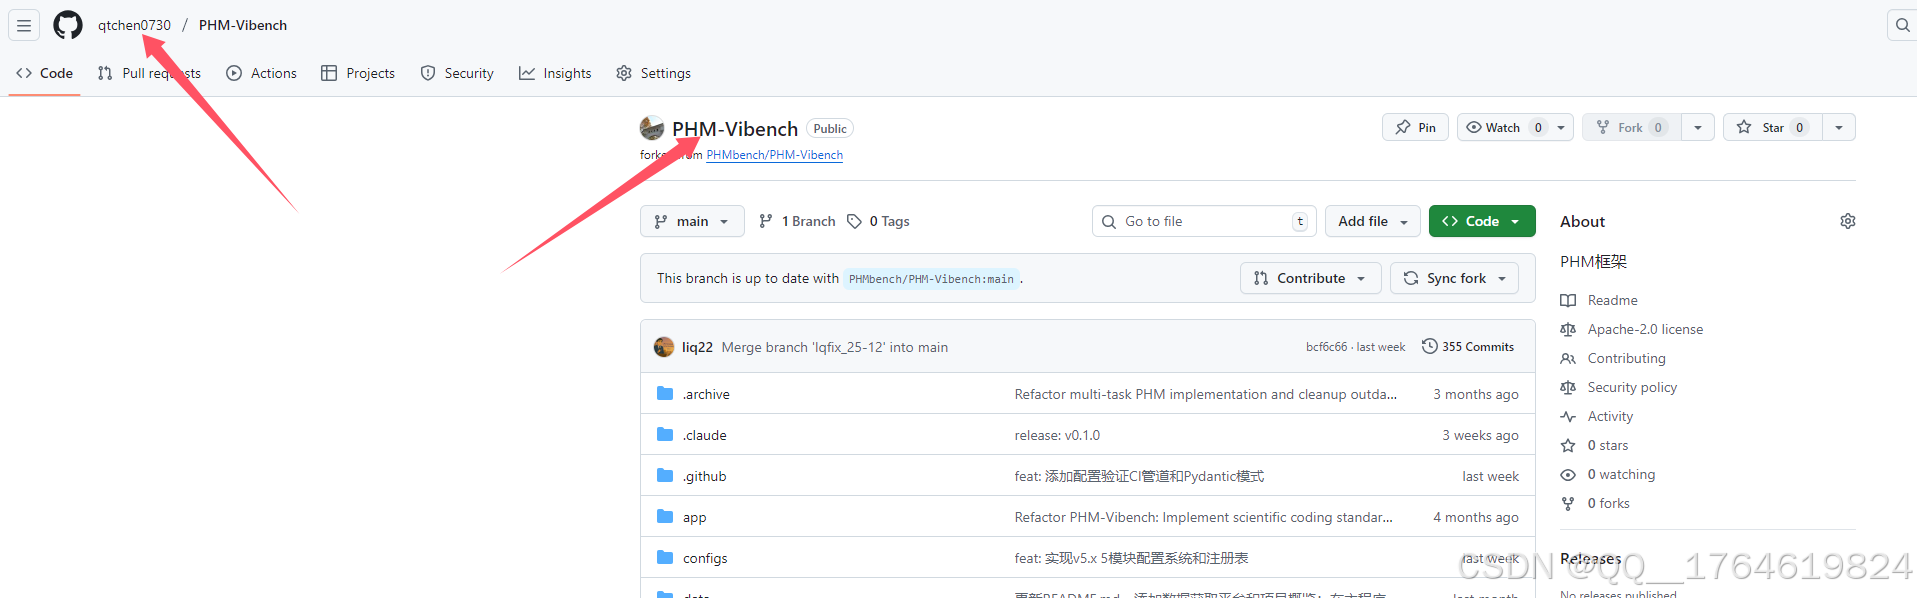This screenshot has height=598, width=1917.
Task: Click the repository owner avatar
Action: coord(652,128)
